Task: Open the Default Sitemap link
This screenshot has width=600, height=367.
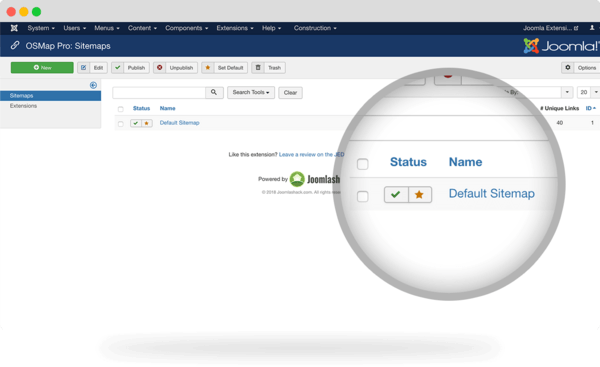Action: click(179, 123)
